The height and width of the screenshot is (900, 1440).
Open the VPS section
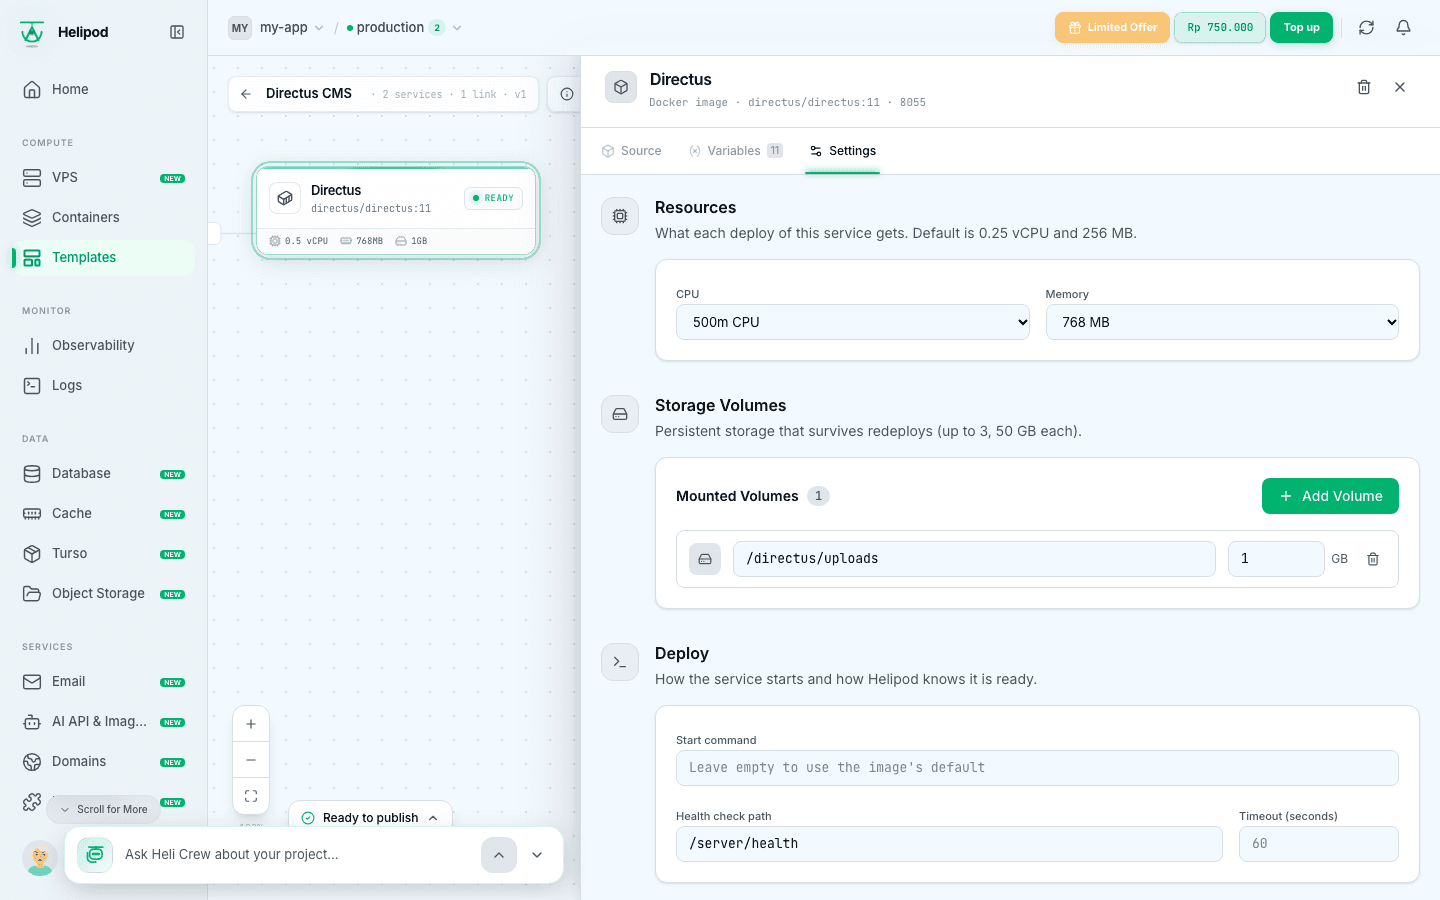pos(103,177)
